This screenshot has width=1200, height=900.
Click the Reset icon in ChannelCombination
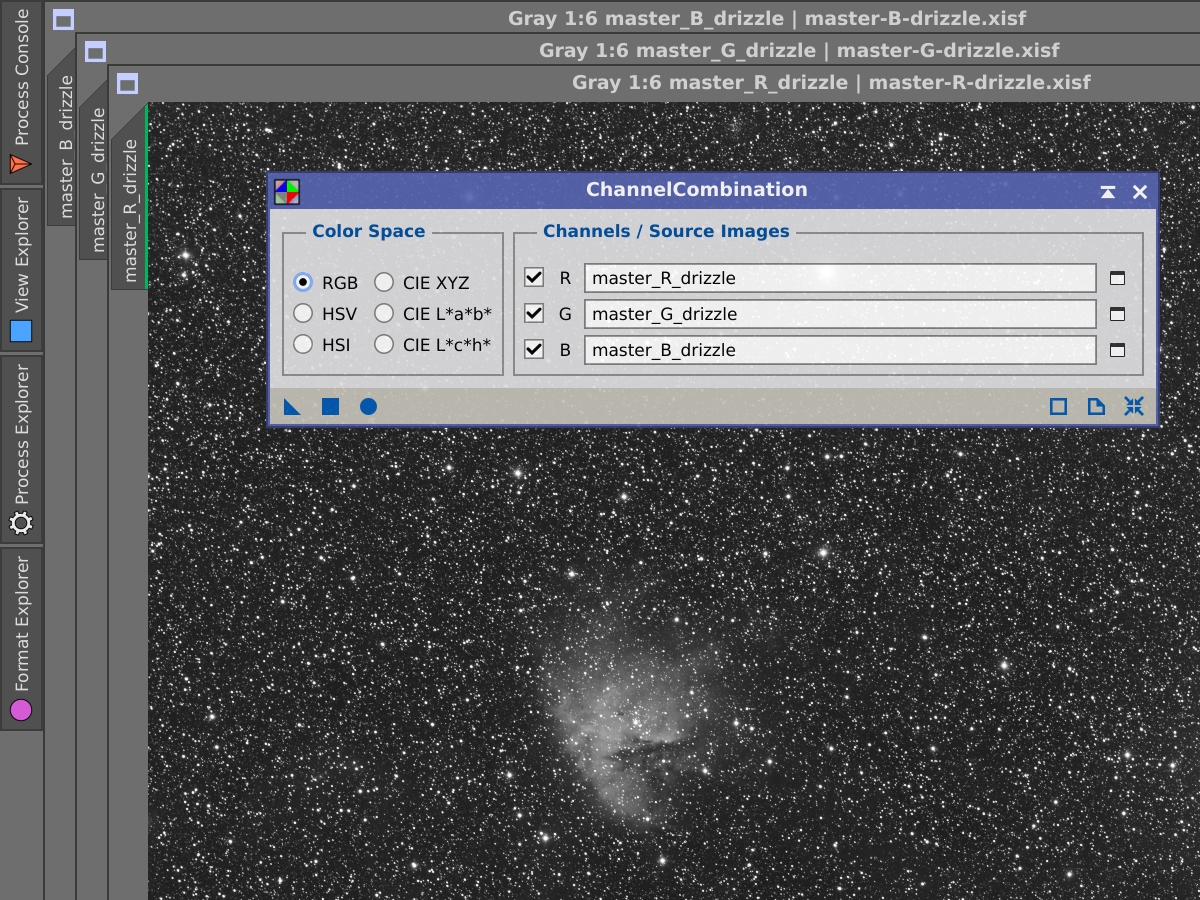coord(1134,406)
